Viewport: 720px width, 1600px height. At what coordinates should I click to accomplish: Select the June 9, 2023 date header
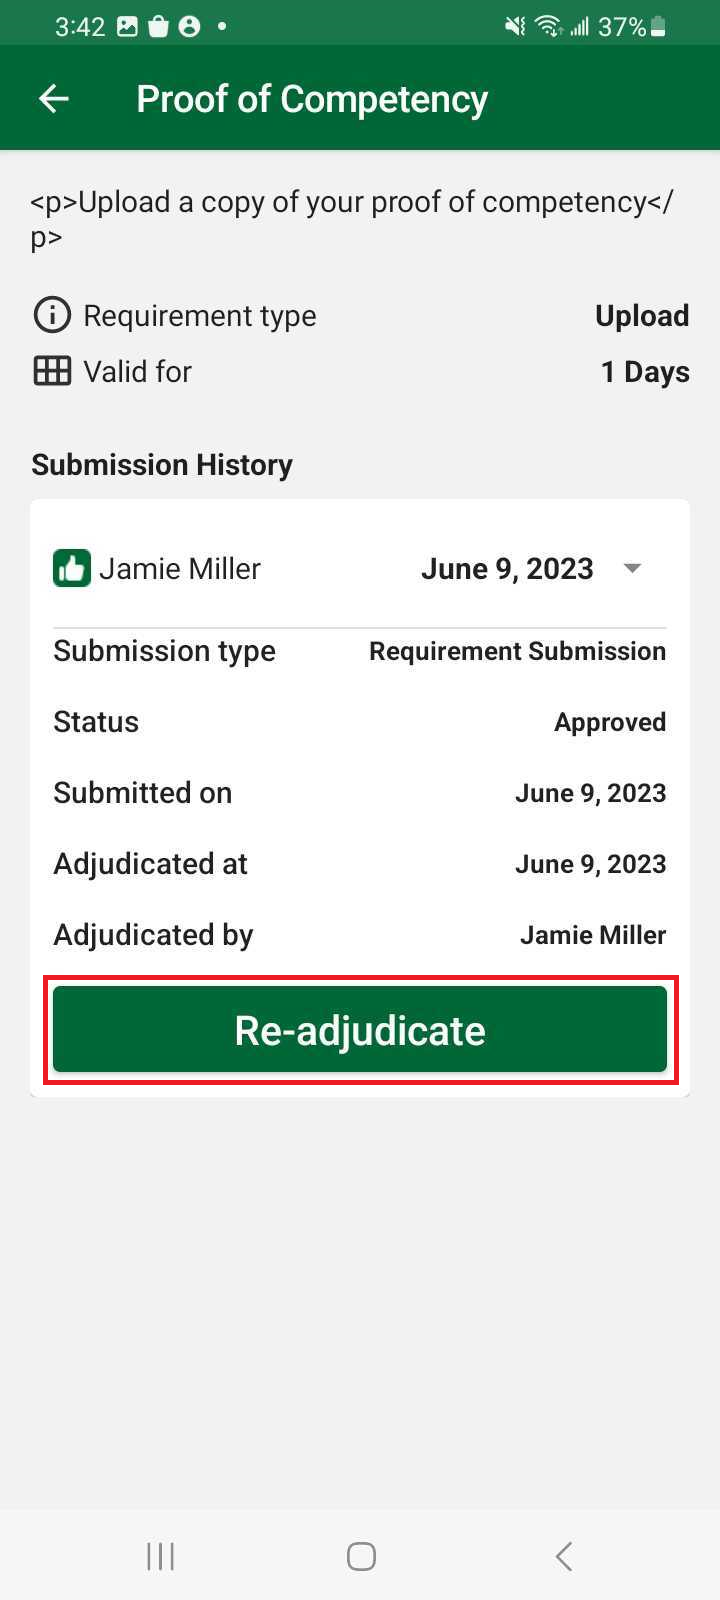click(507, 568)
